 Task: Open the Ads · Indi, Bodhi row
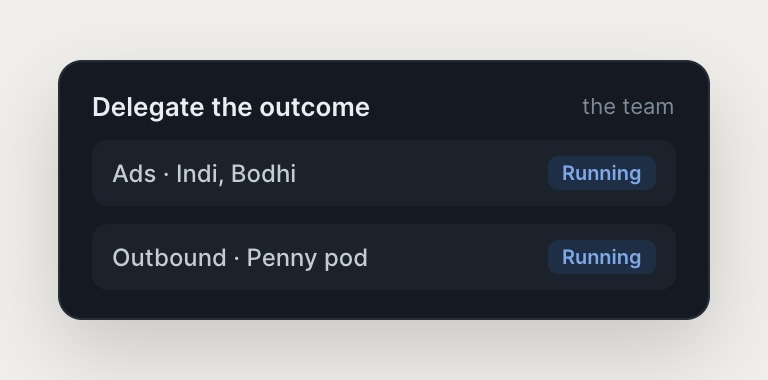(384, 173)
